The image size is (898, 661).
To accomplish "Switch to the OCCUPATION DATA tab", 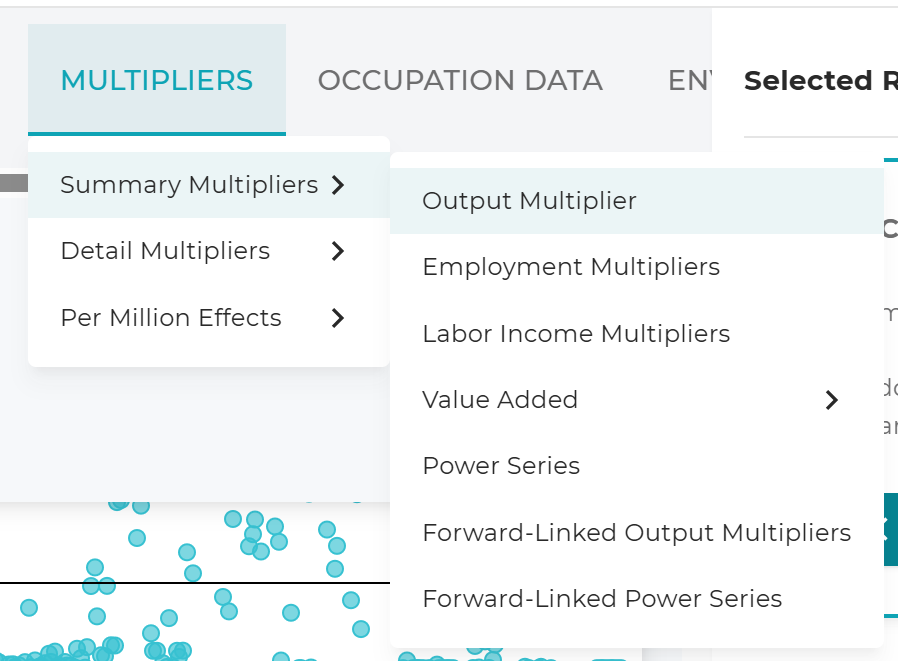I will [461, 80].
